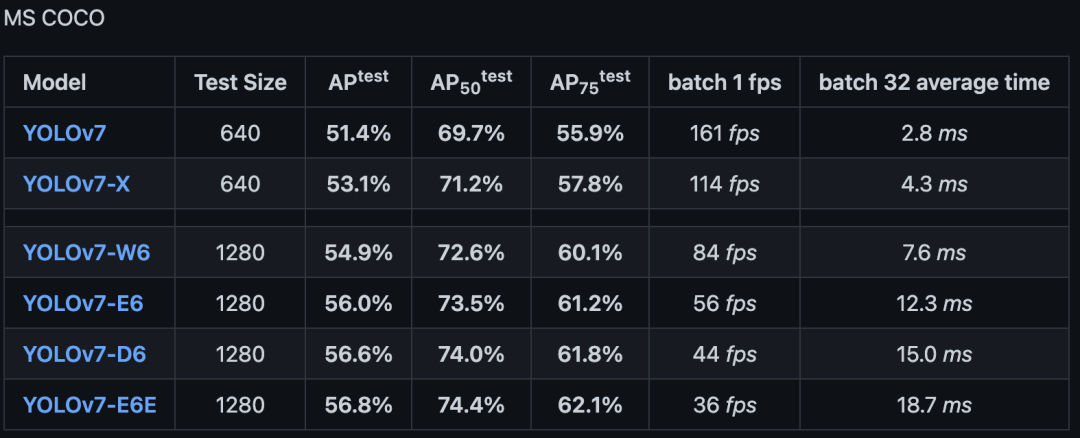Open the YOLOv7-D6 model link

[x=83, y=355]
